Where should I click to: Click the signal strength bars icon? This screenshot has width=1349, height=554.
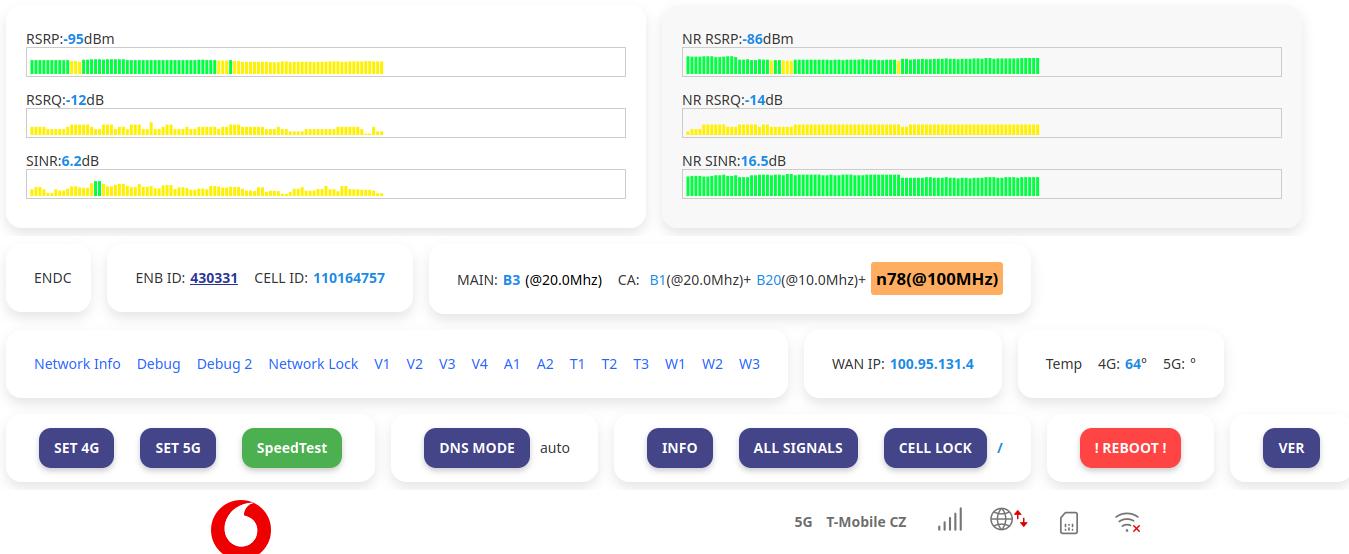950,520
